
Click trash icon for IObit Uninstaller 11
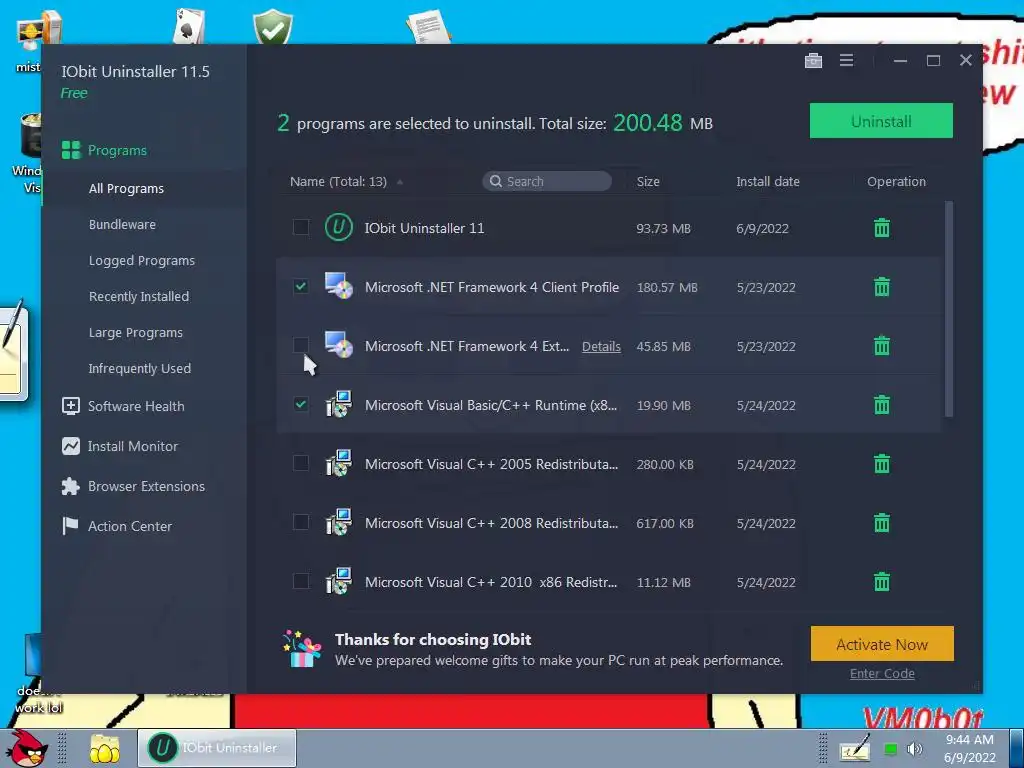[882, 228]
